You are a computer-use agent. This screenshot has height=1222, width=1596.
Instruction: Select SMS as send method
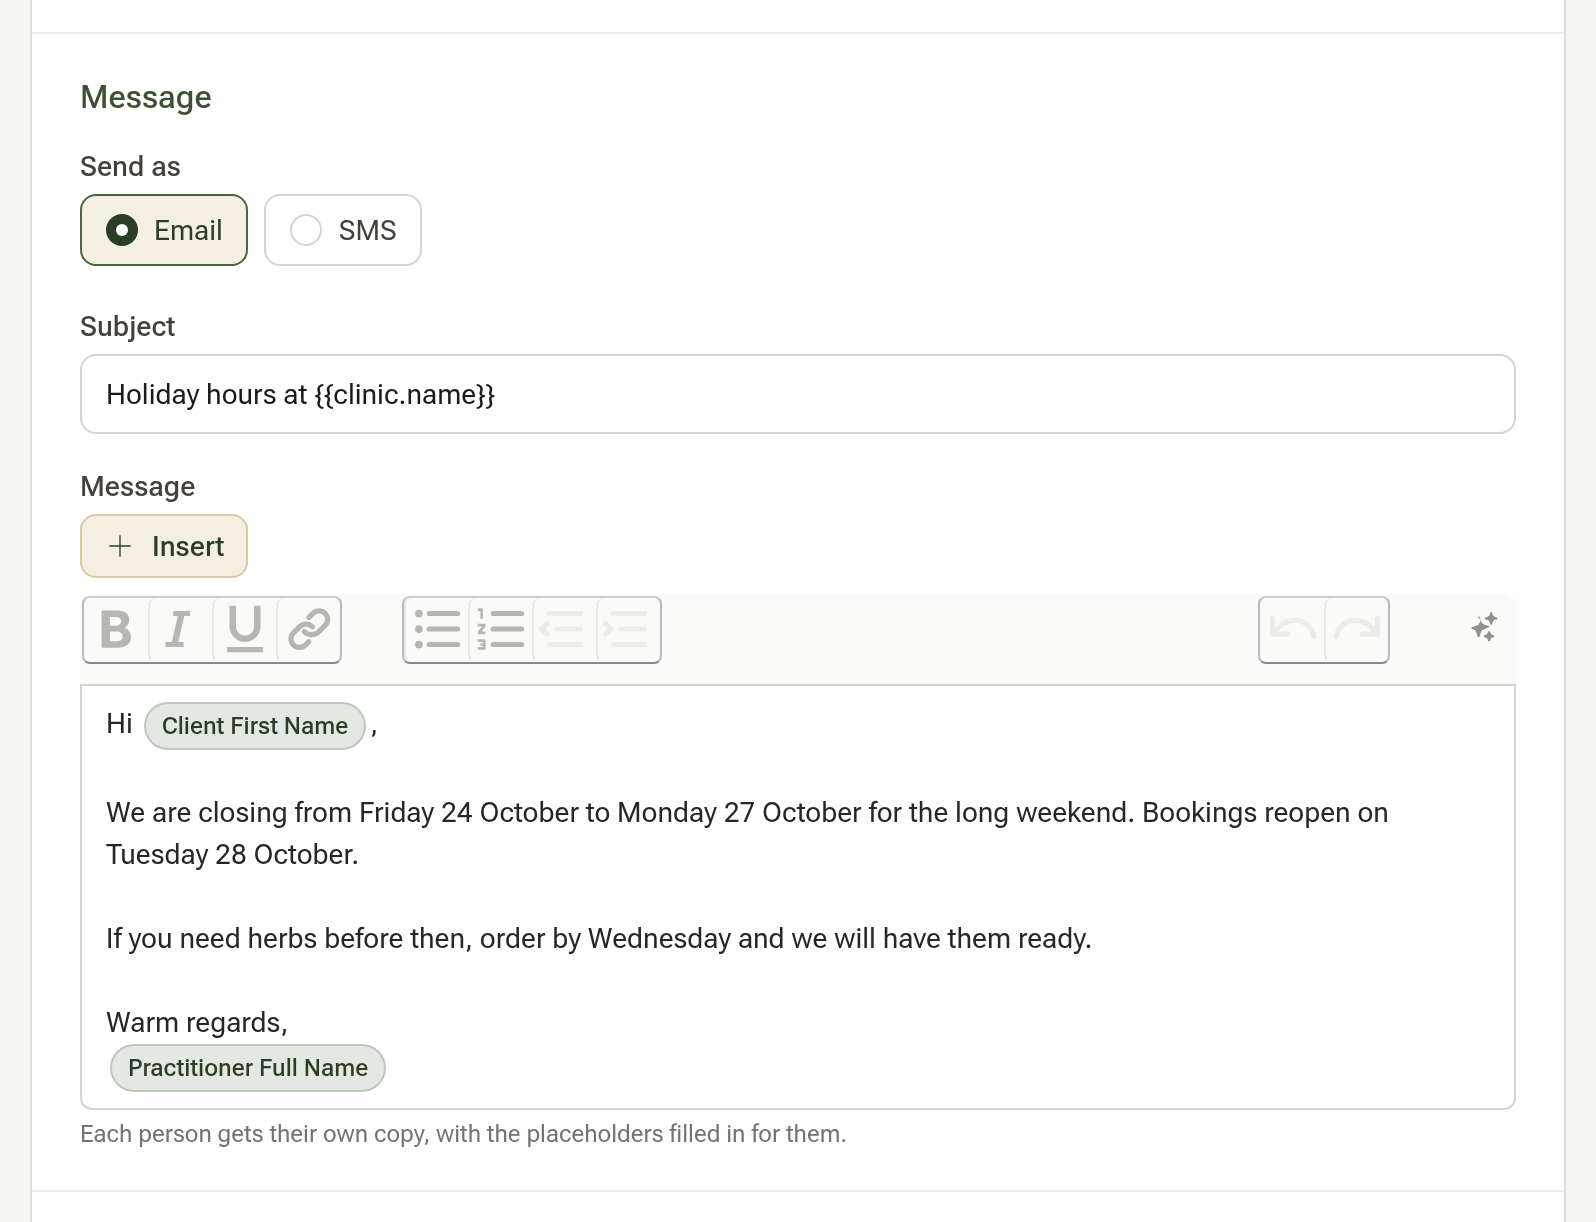click(343, 230)
